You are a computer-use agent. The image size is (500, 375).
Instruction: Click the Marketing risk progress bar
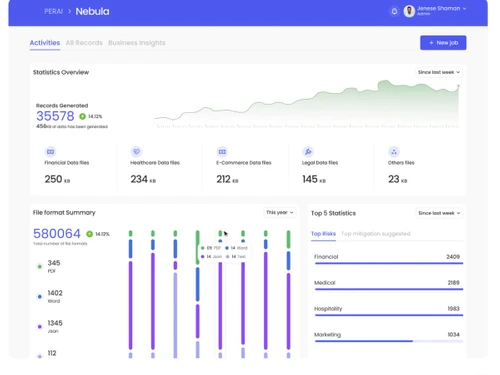tap(389, 341)
